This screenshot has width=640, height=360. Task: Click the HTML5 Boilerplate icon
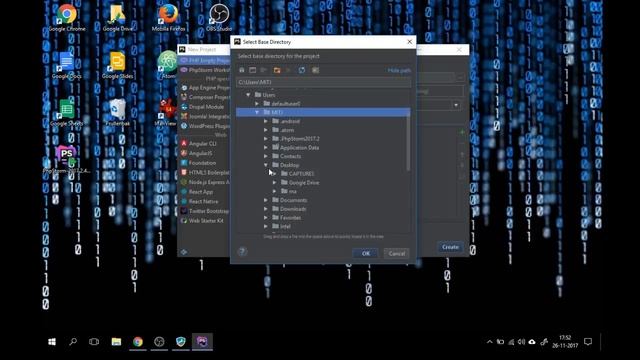(184, 172)
